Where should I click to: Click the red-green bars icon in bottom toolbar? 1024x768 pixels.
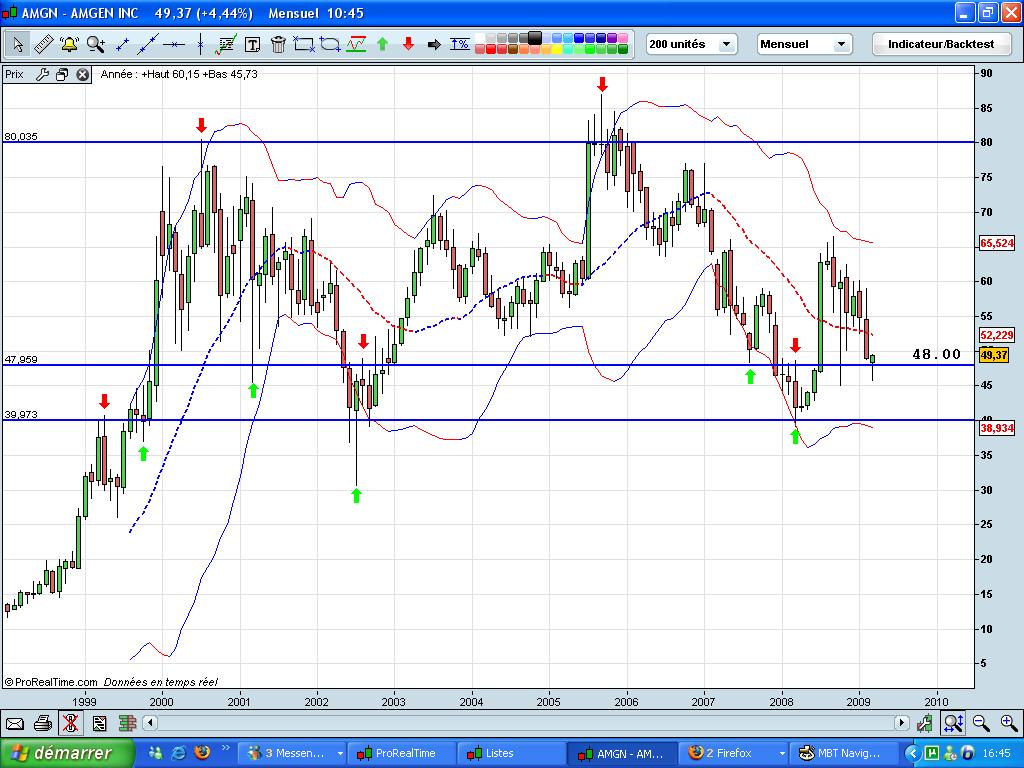pos(127,724)
